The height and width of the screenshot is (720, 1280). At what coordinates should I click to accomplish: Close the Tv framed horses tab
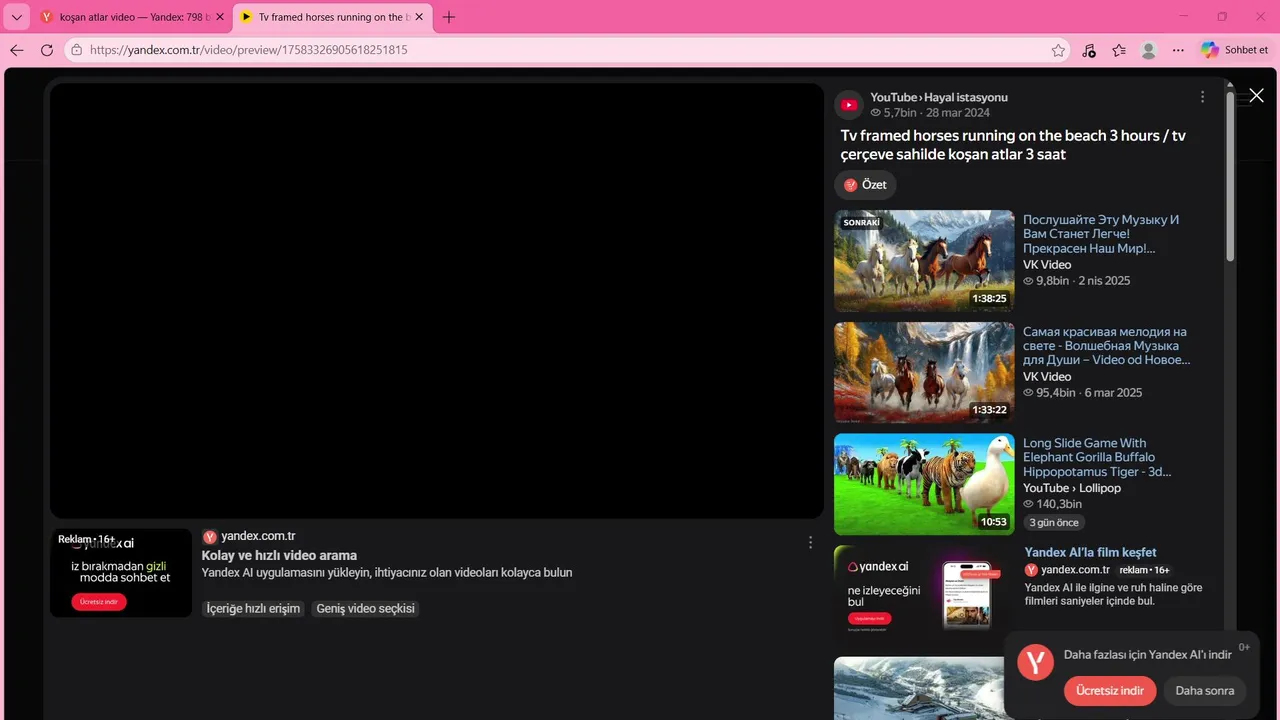(420, 17)
